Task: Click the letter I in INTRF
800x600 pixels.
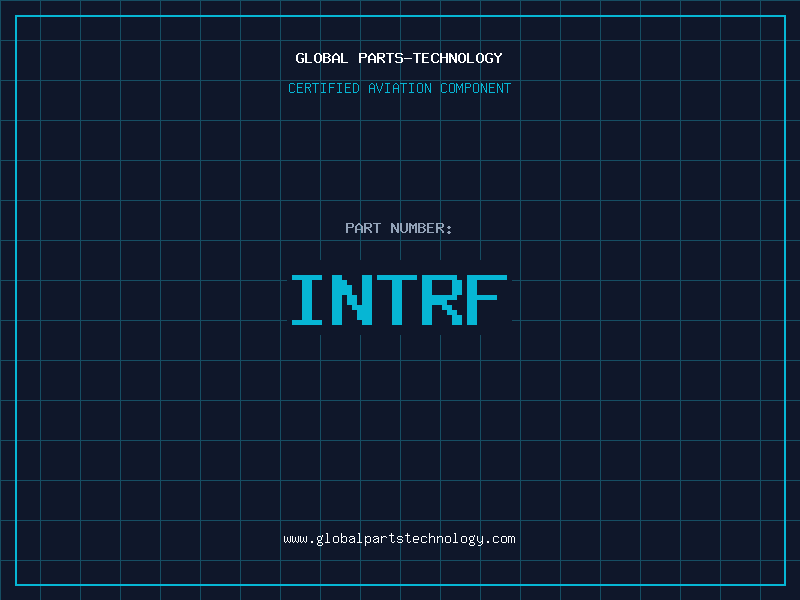Action: [311, 300]
